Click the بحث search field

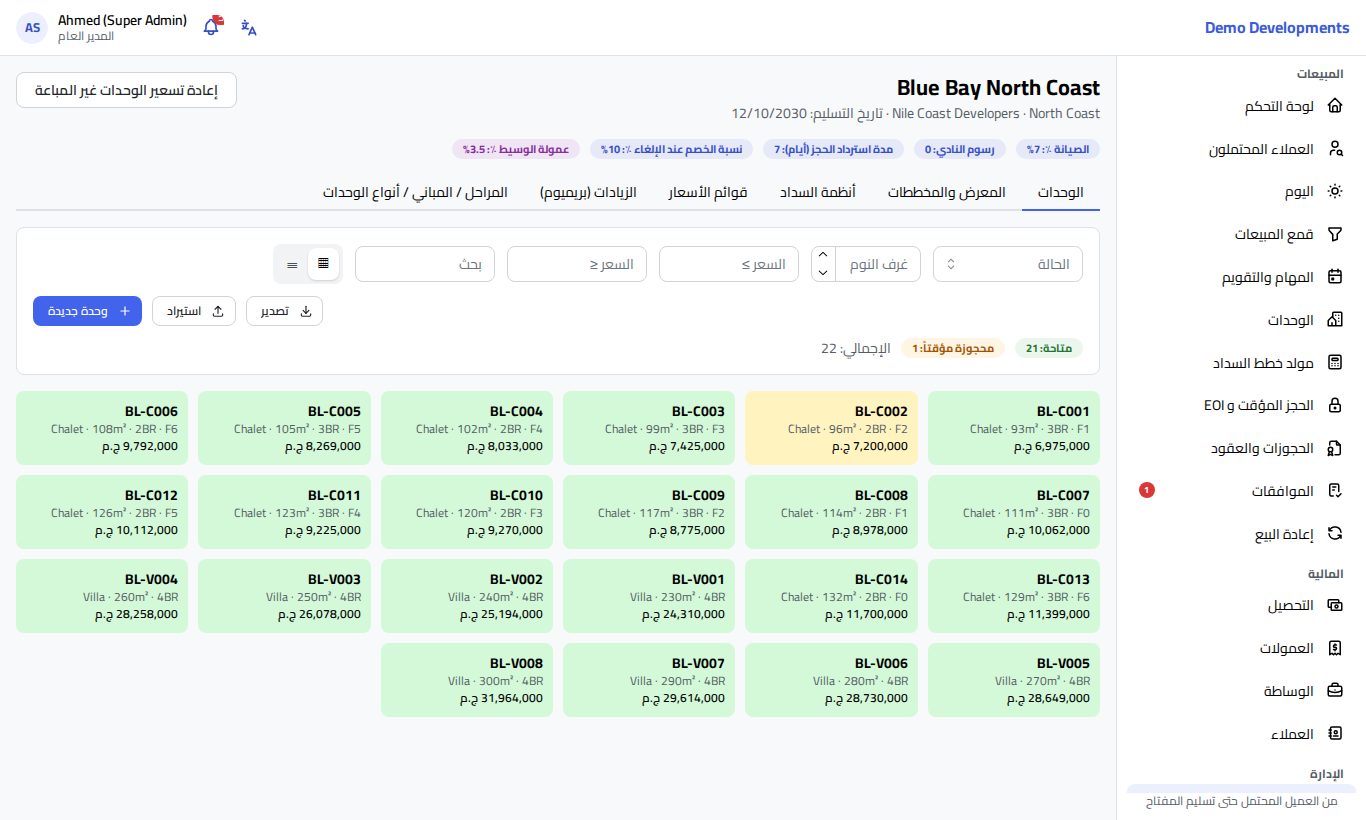pos(425,264)
